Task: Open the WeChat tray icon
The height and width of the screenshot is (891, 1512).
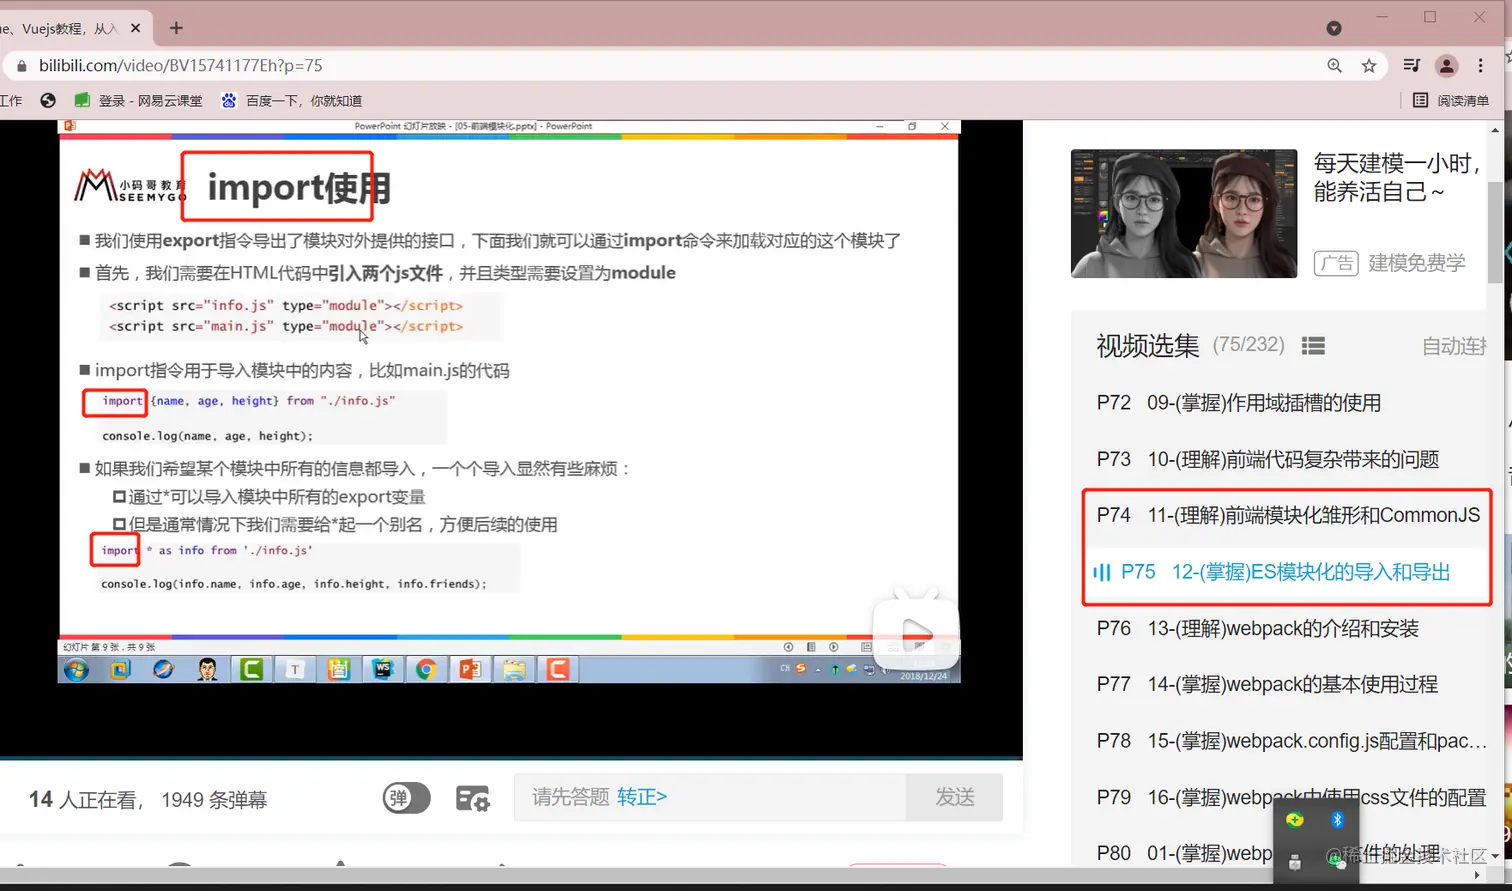Action: (1337, 860)
